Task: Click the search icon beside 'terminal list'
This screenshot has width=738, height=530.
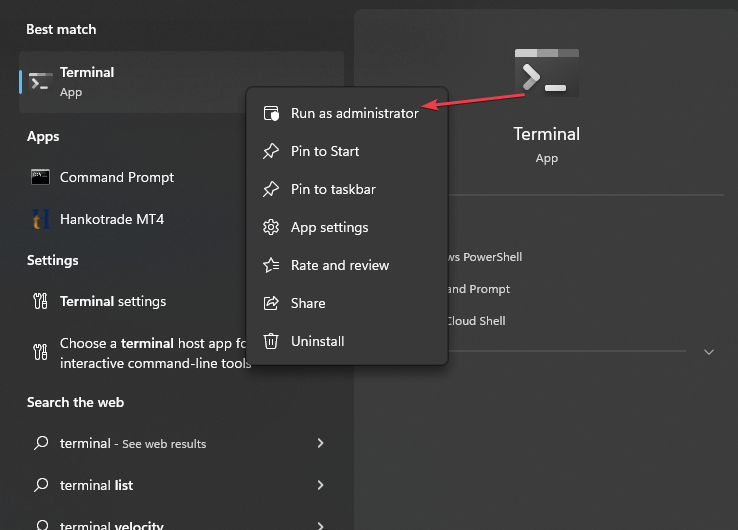Action: click(41, 485)
